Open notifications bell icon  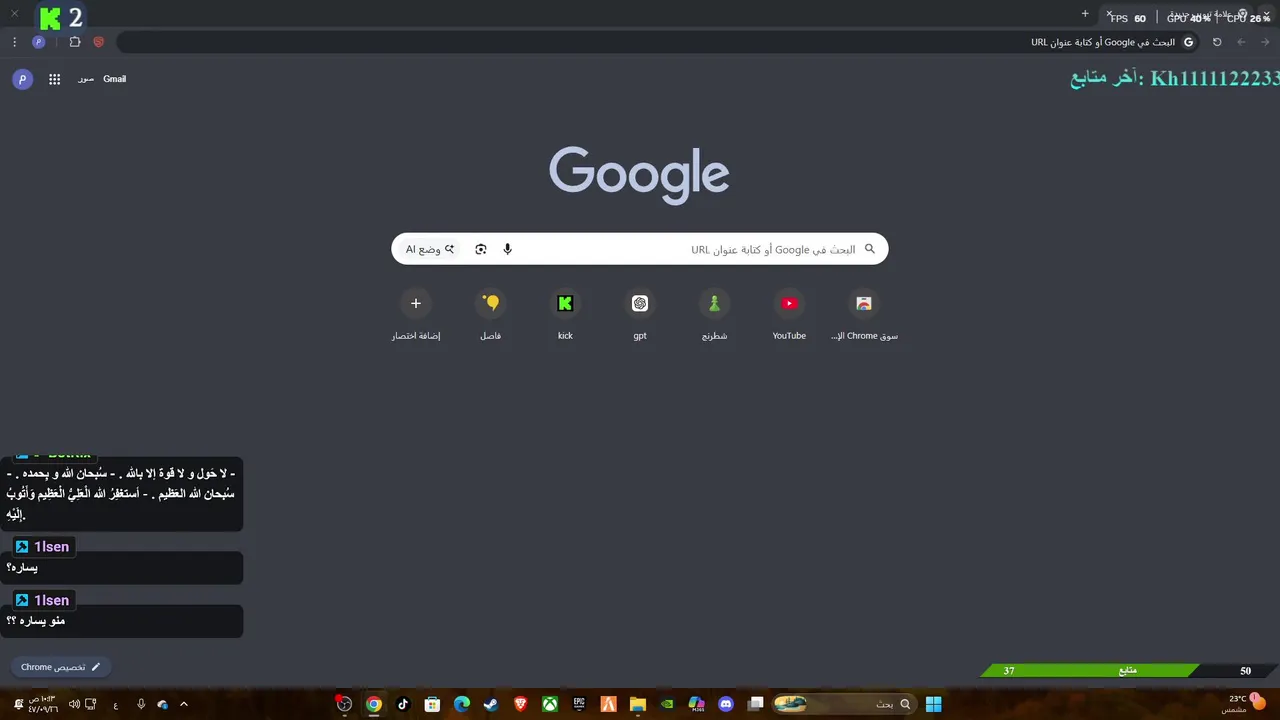[18, 704]
